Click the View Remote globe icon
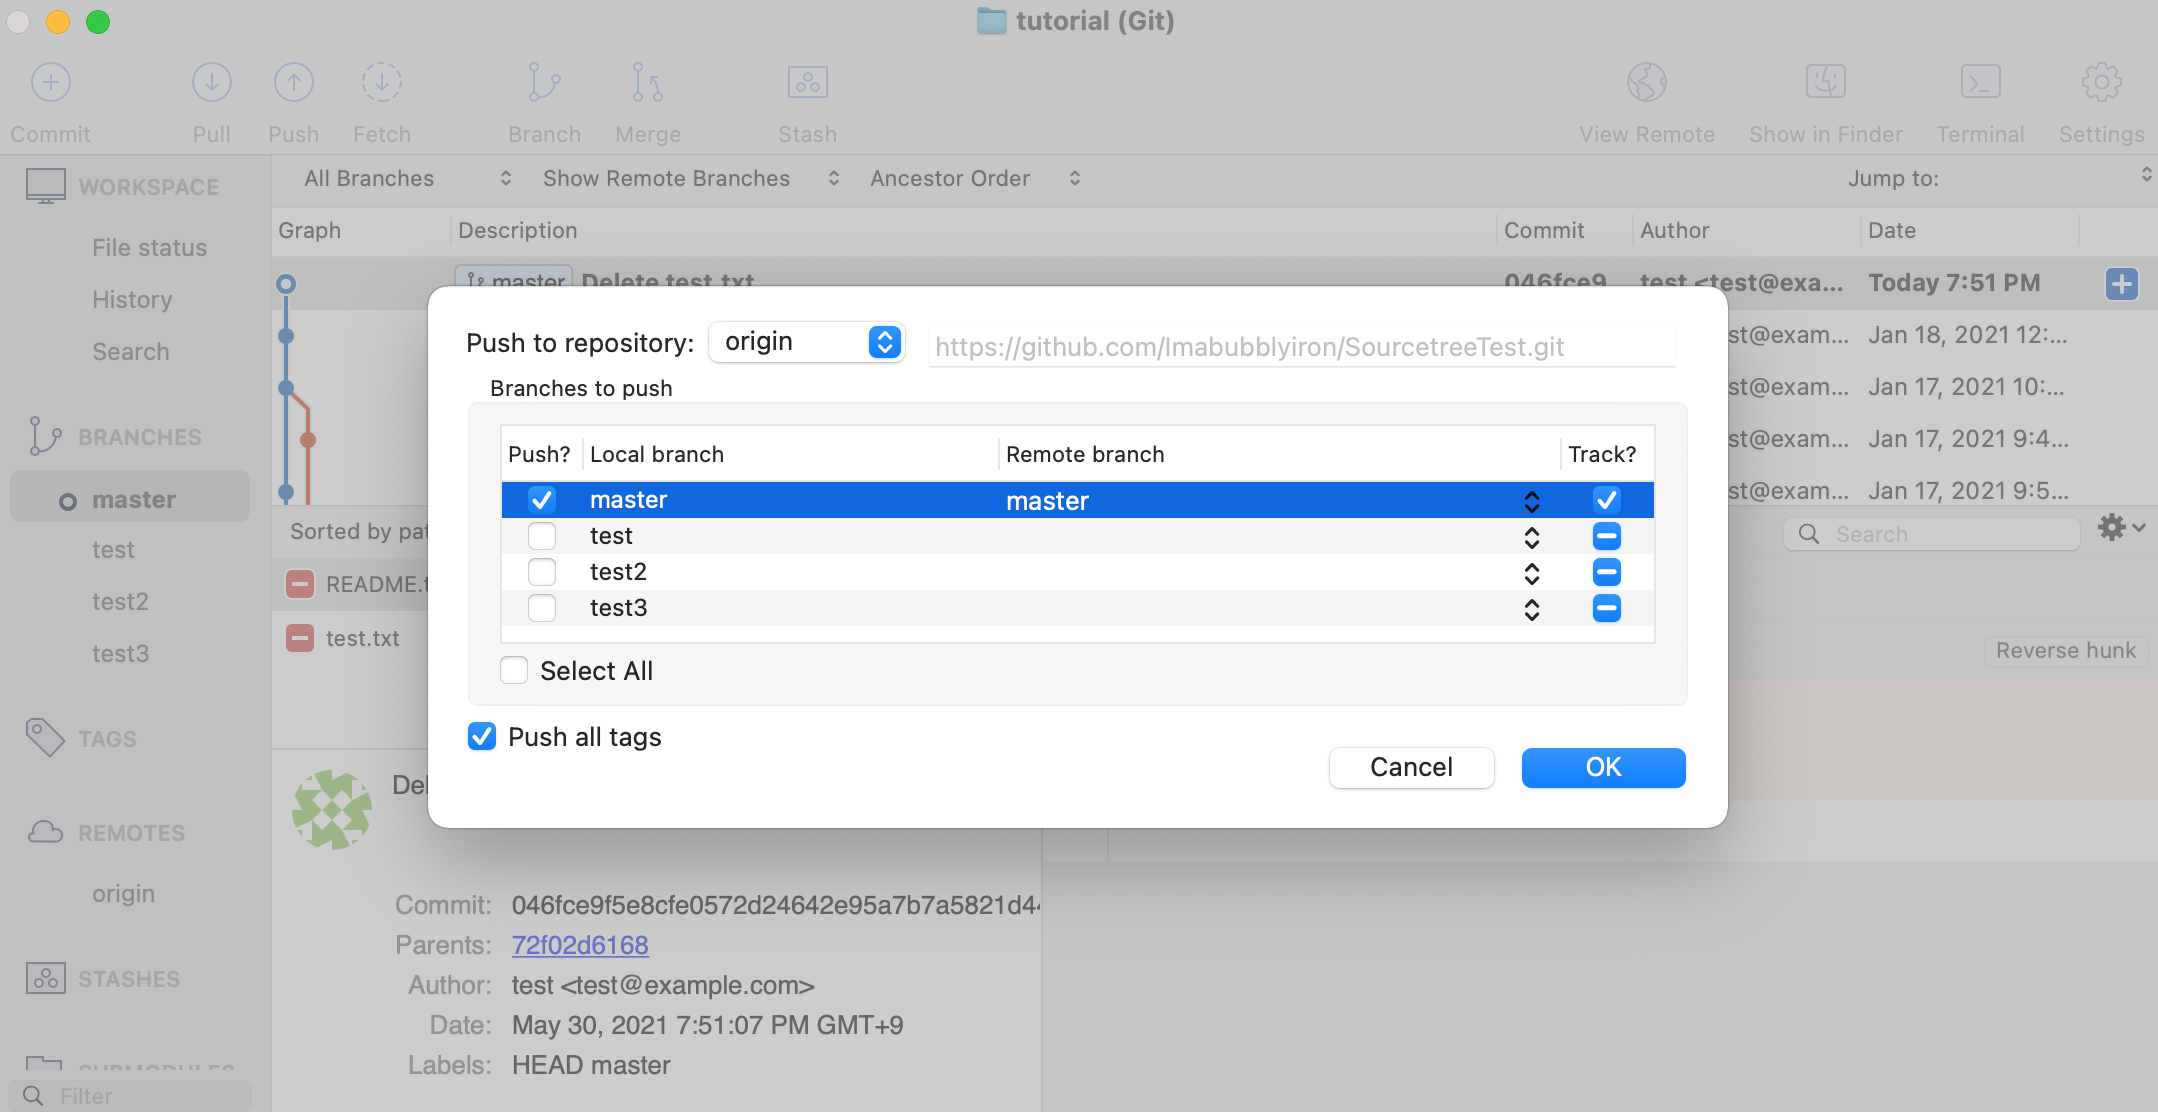 [x=1646, y=83]
